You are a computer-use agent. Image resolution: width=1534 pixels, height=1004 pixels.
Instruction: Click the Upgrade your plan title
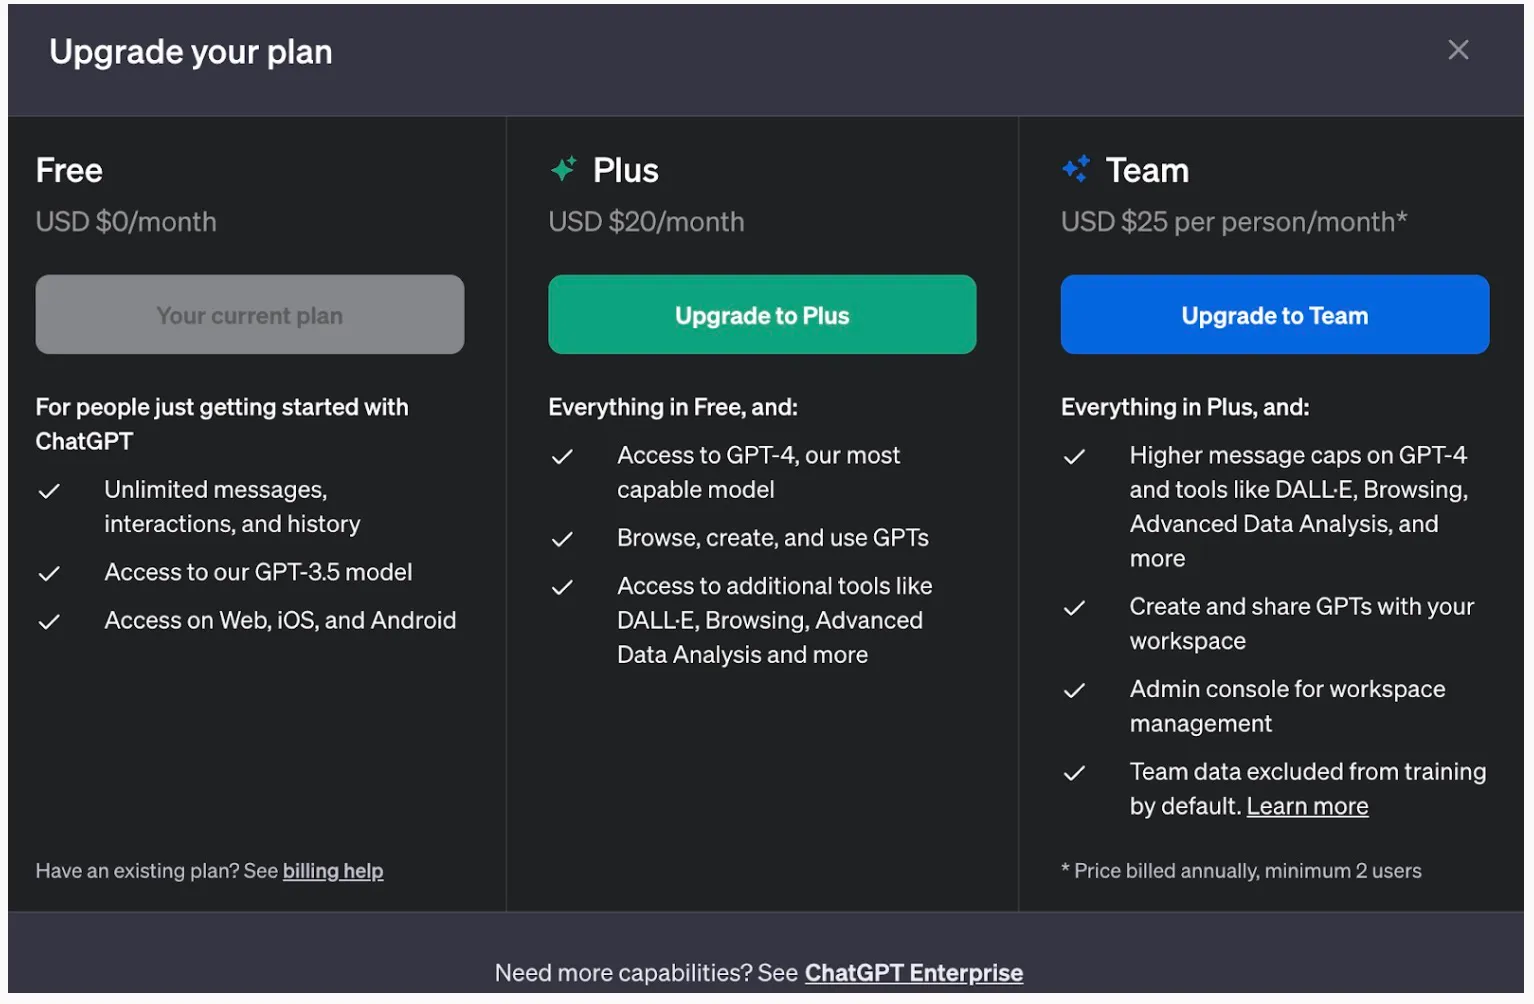point(191,52)
